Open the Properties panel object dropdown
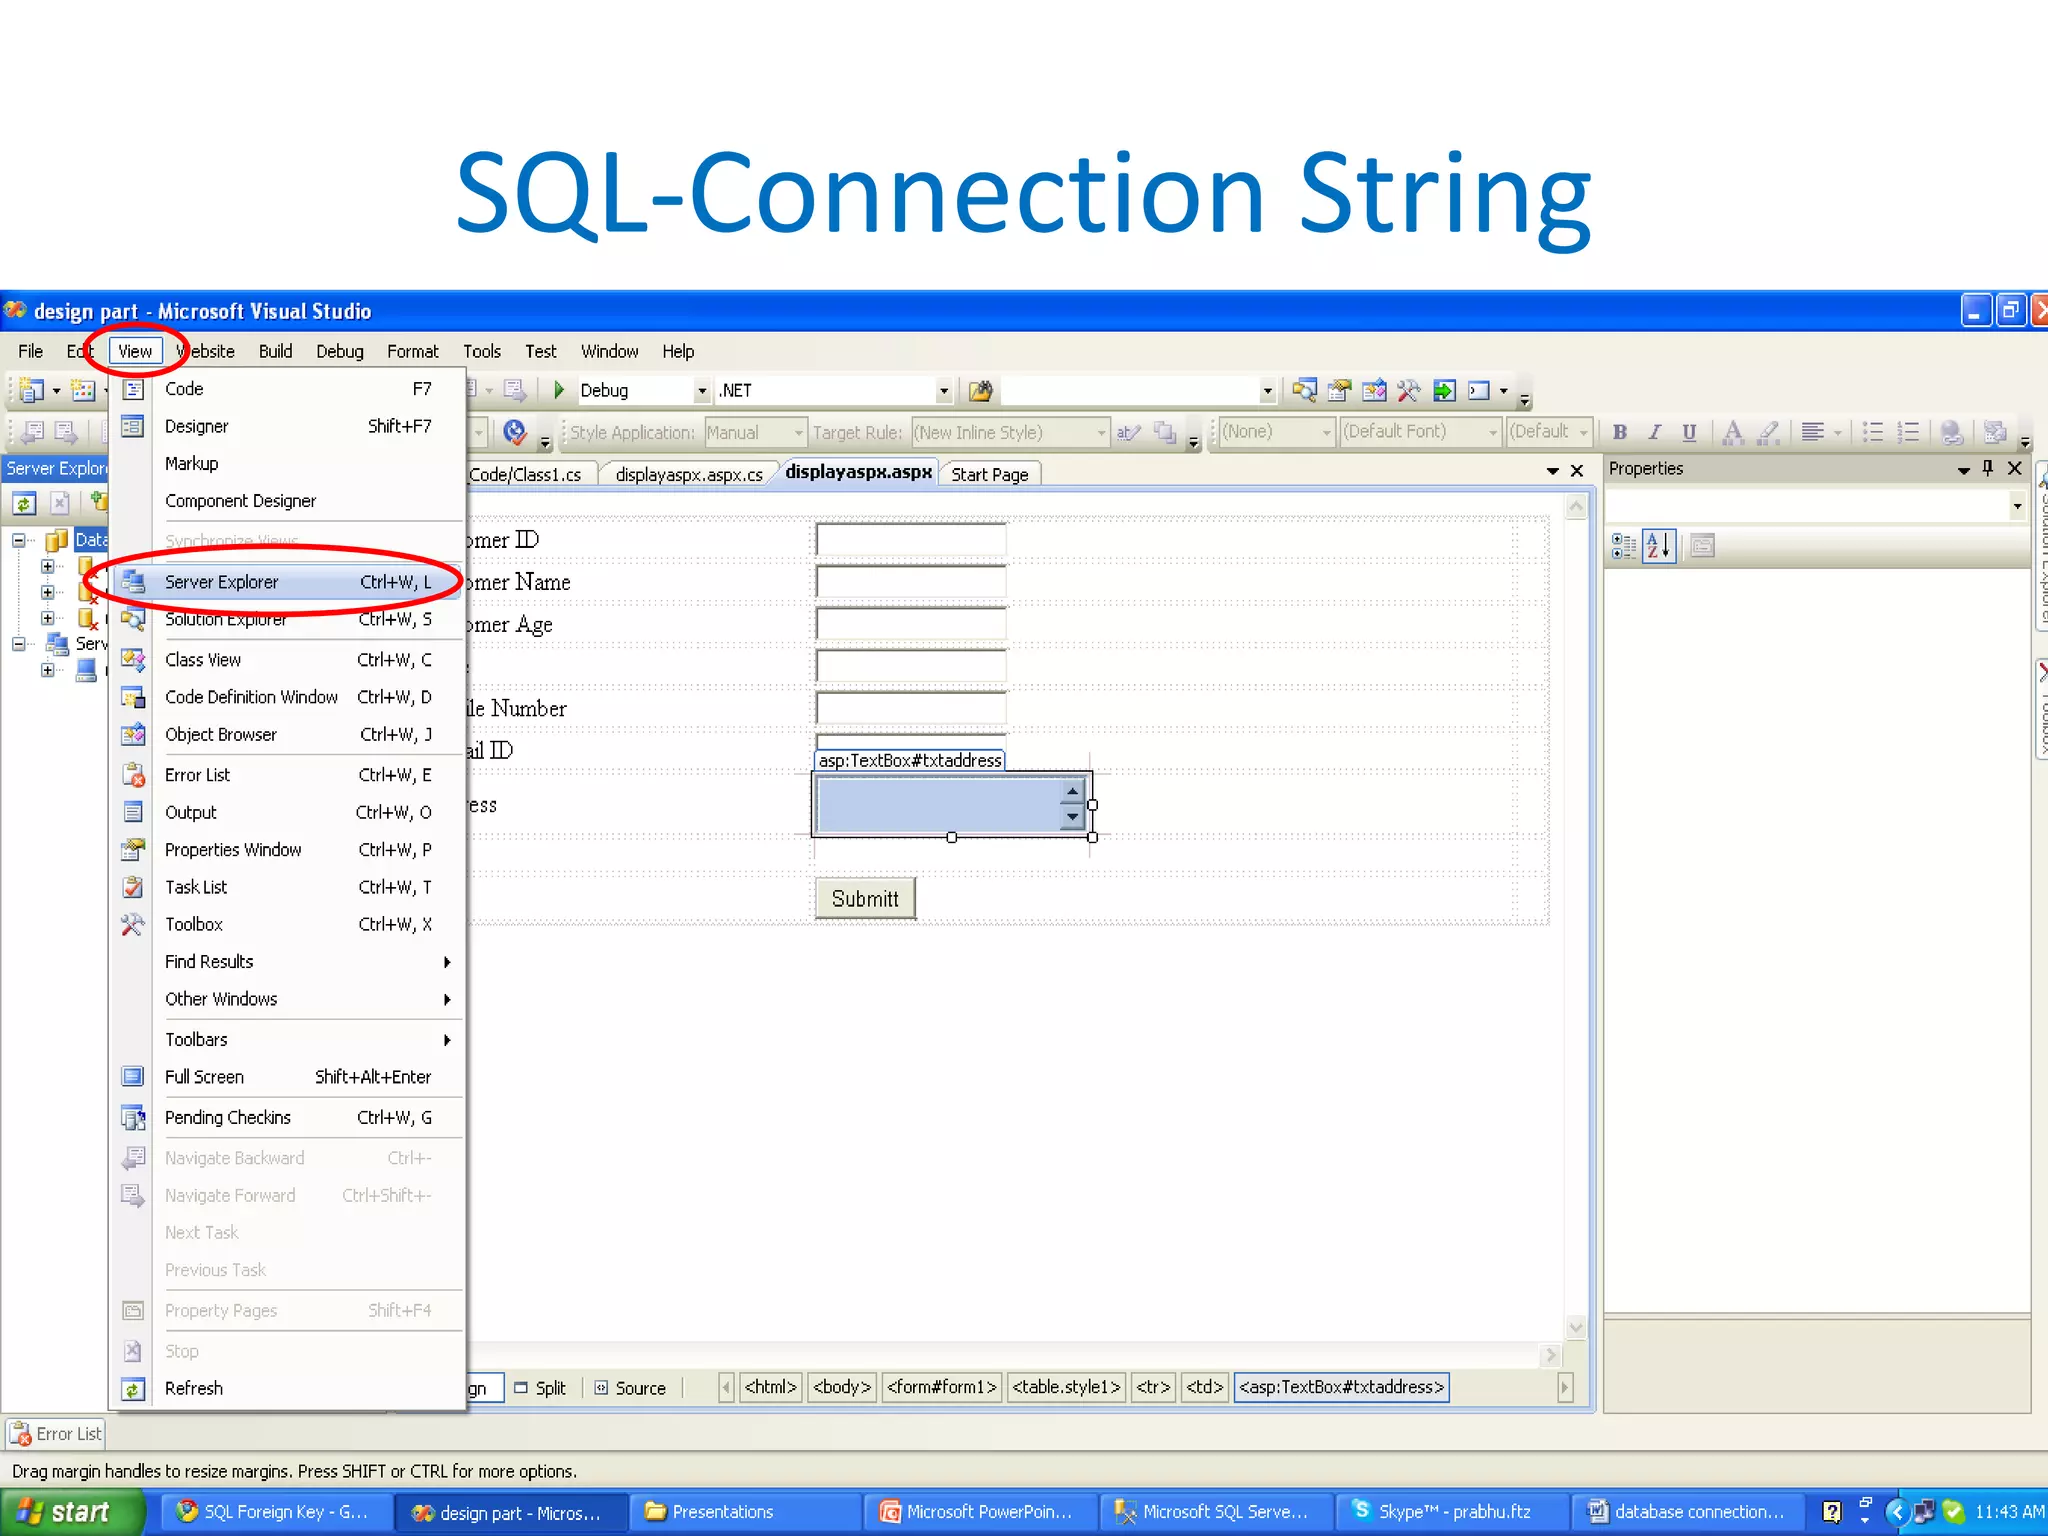Screen dimensions: 2048x1536 point(2017,506)
